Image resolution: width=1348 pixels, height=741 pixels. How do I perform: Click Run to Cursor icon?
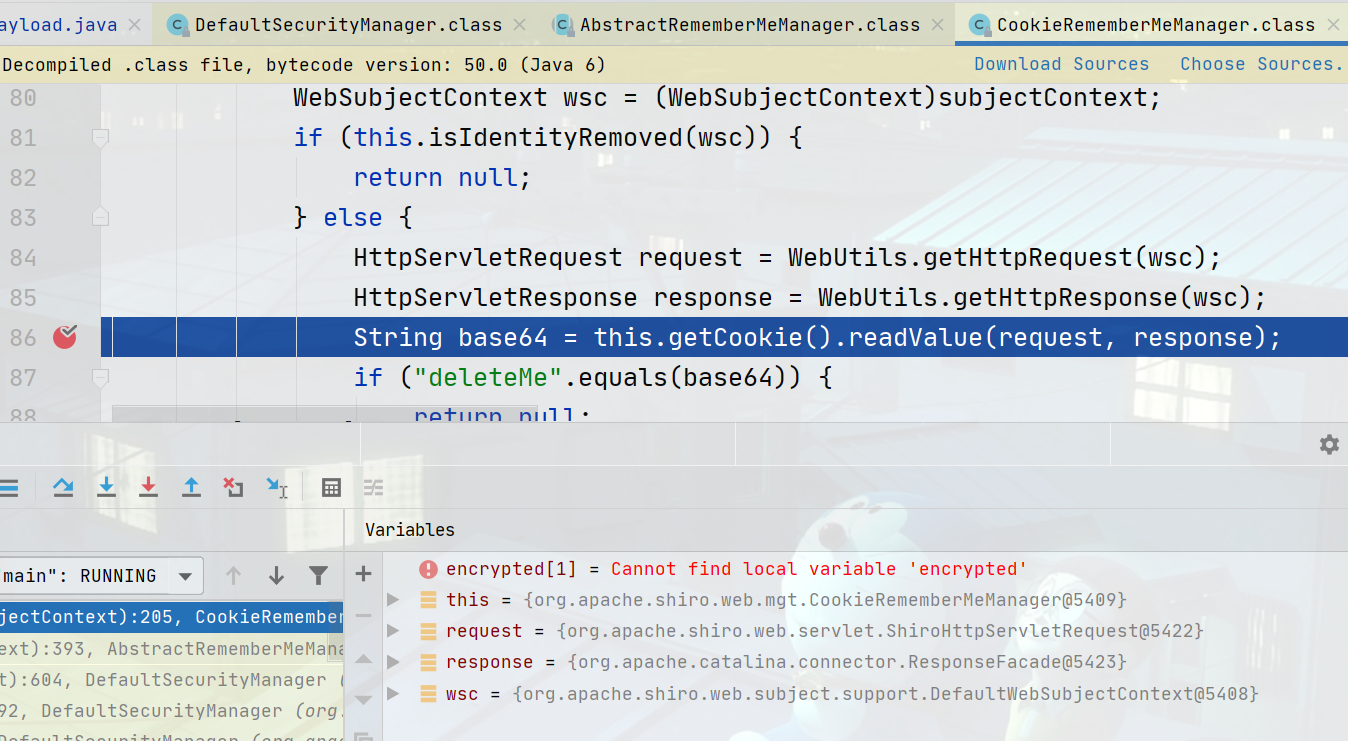(276, 487)
